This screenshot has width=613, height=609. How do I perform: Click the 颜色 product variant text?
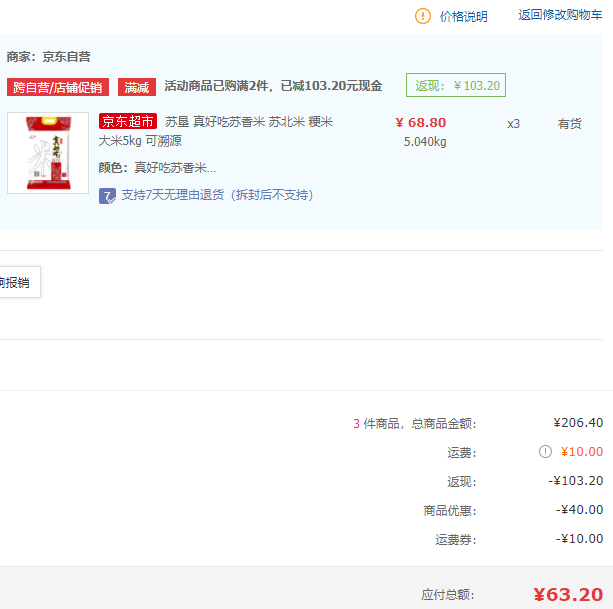coord(157,168)
